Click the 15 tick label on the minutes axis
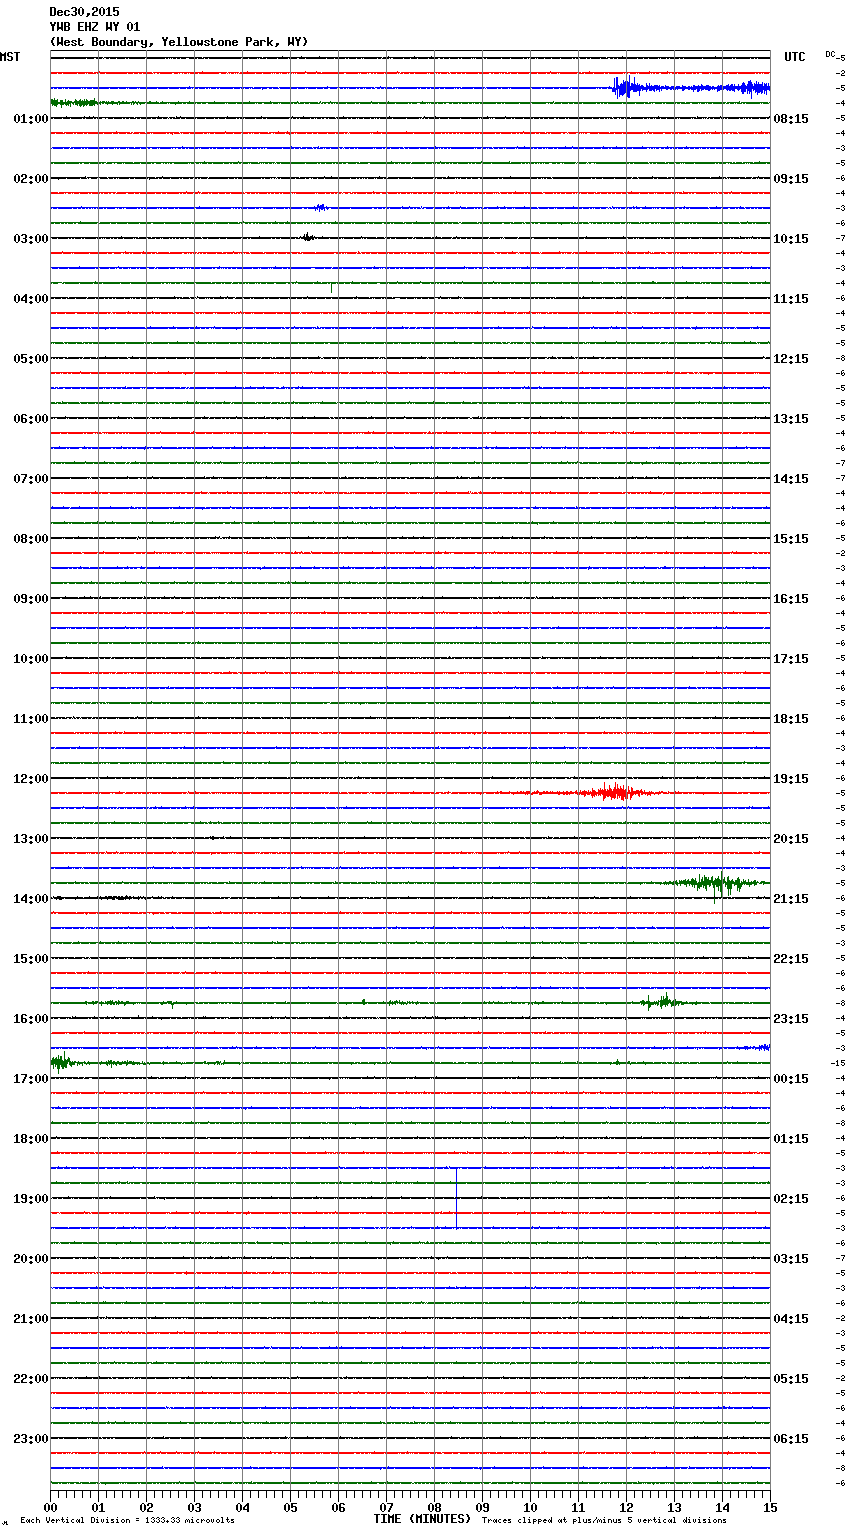This screenshot has height=1534, width=850. click(x=770, y=1507)
